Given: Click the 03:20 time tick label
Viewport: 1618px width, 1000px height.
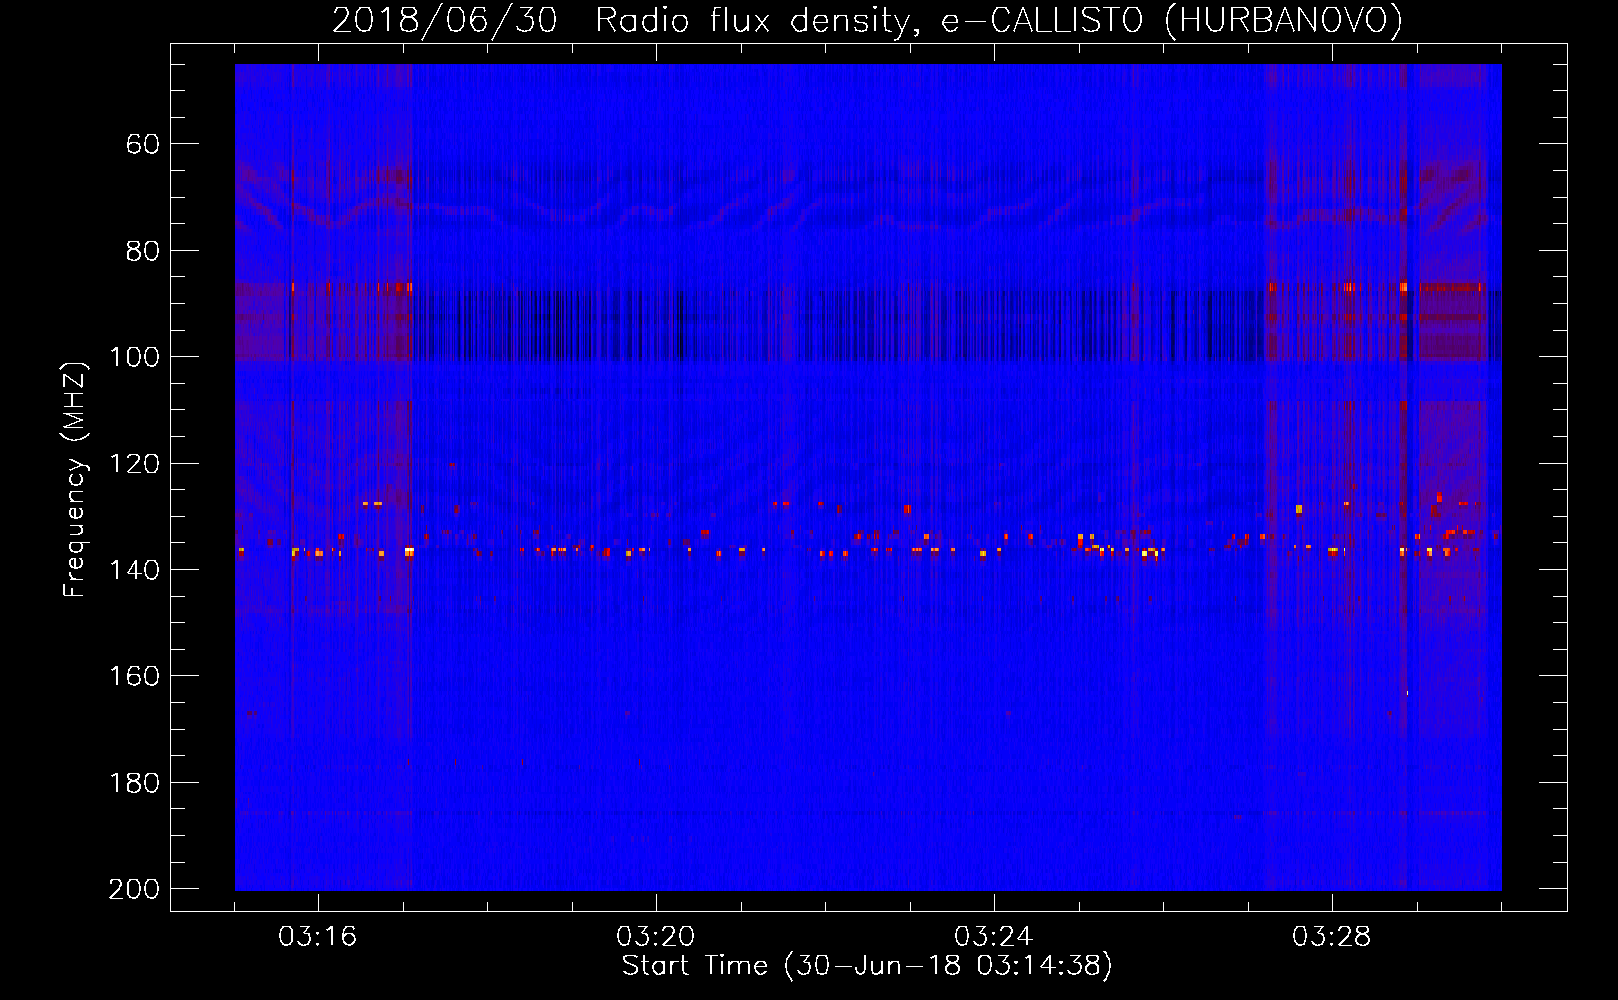Looking at the screenshot, I should (656, 937).
